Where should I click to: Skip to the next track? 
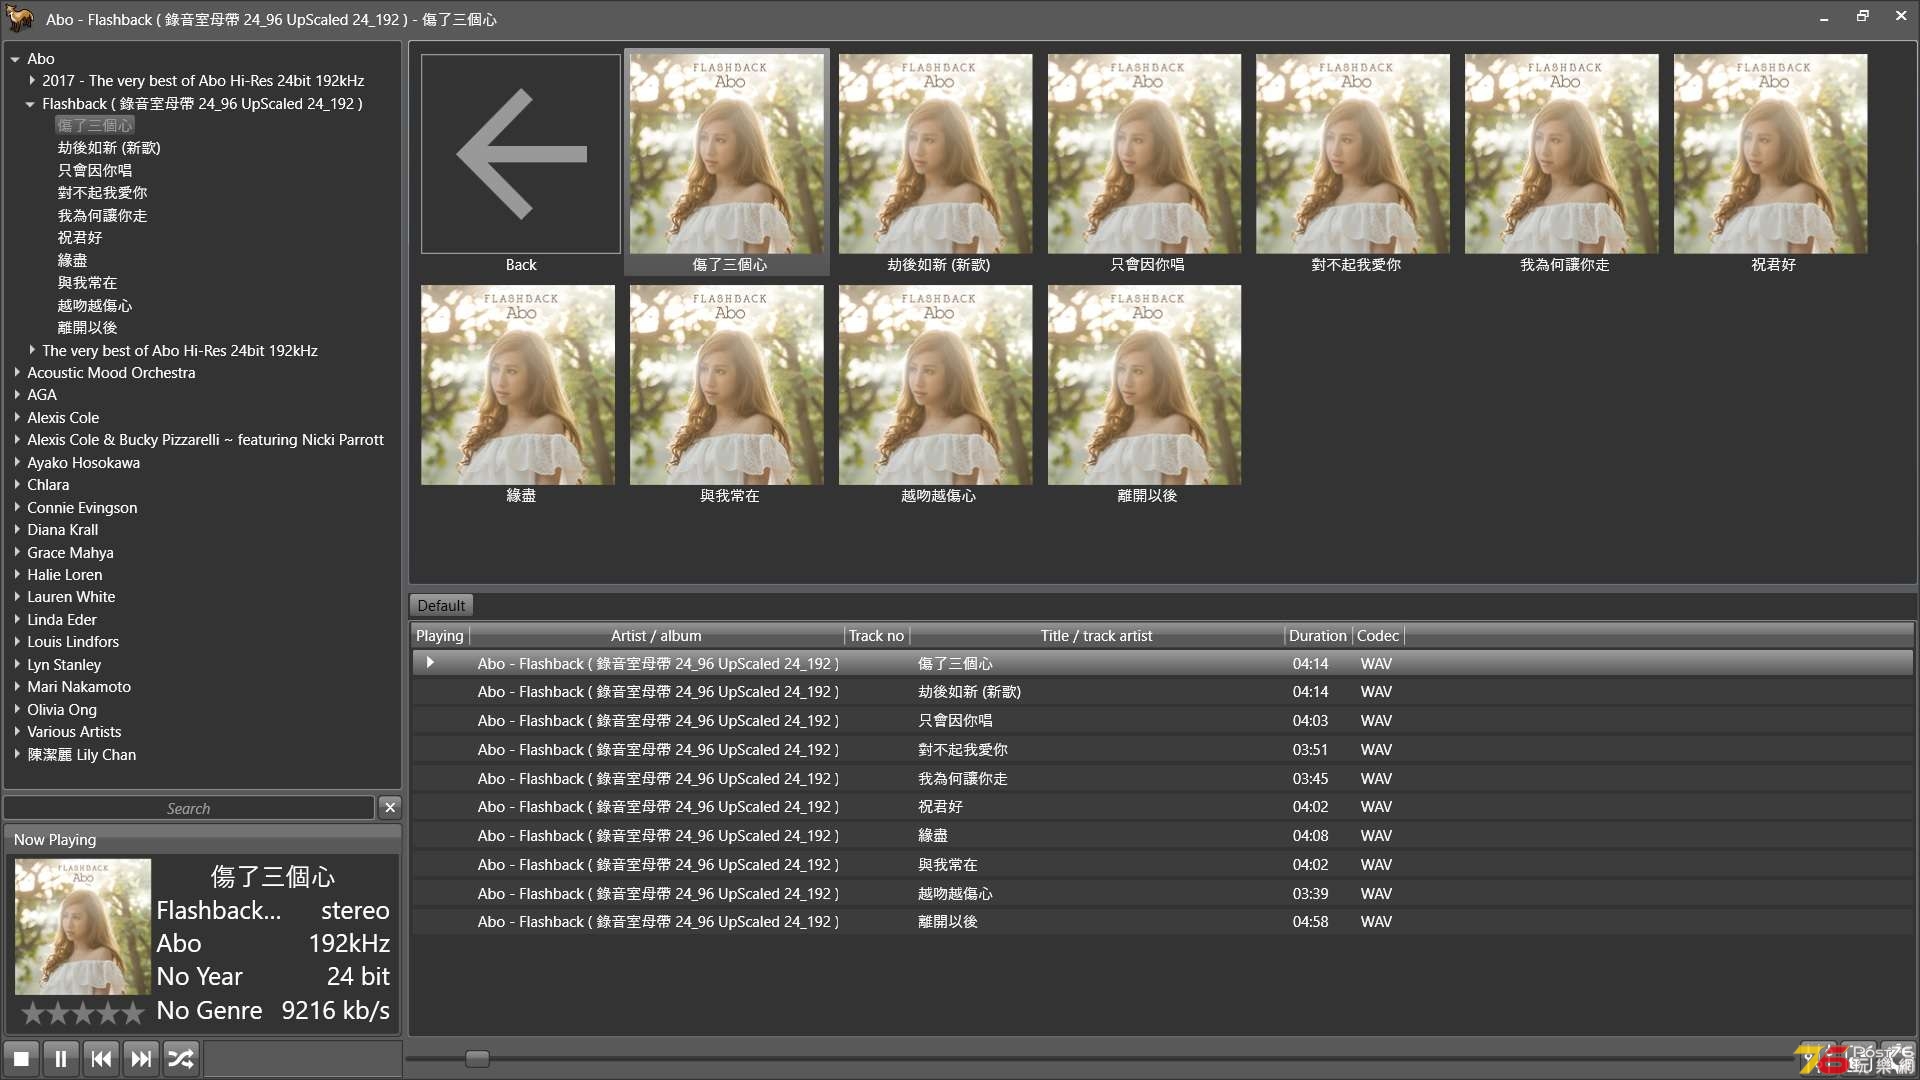[141, 1059]
